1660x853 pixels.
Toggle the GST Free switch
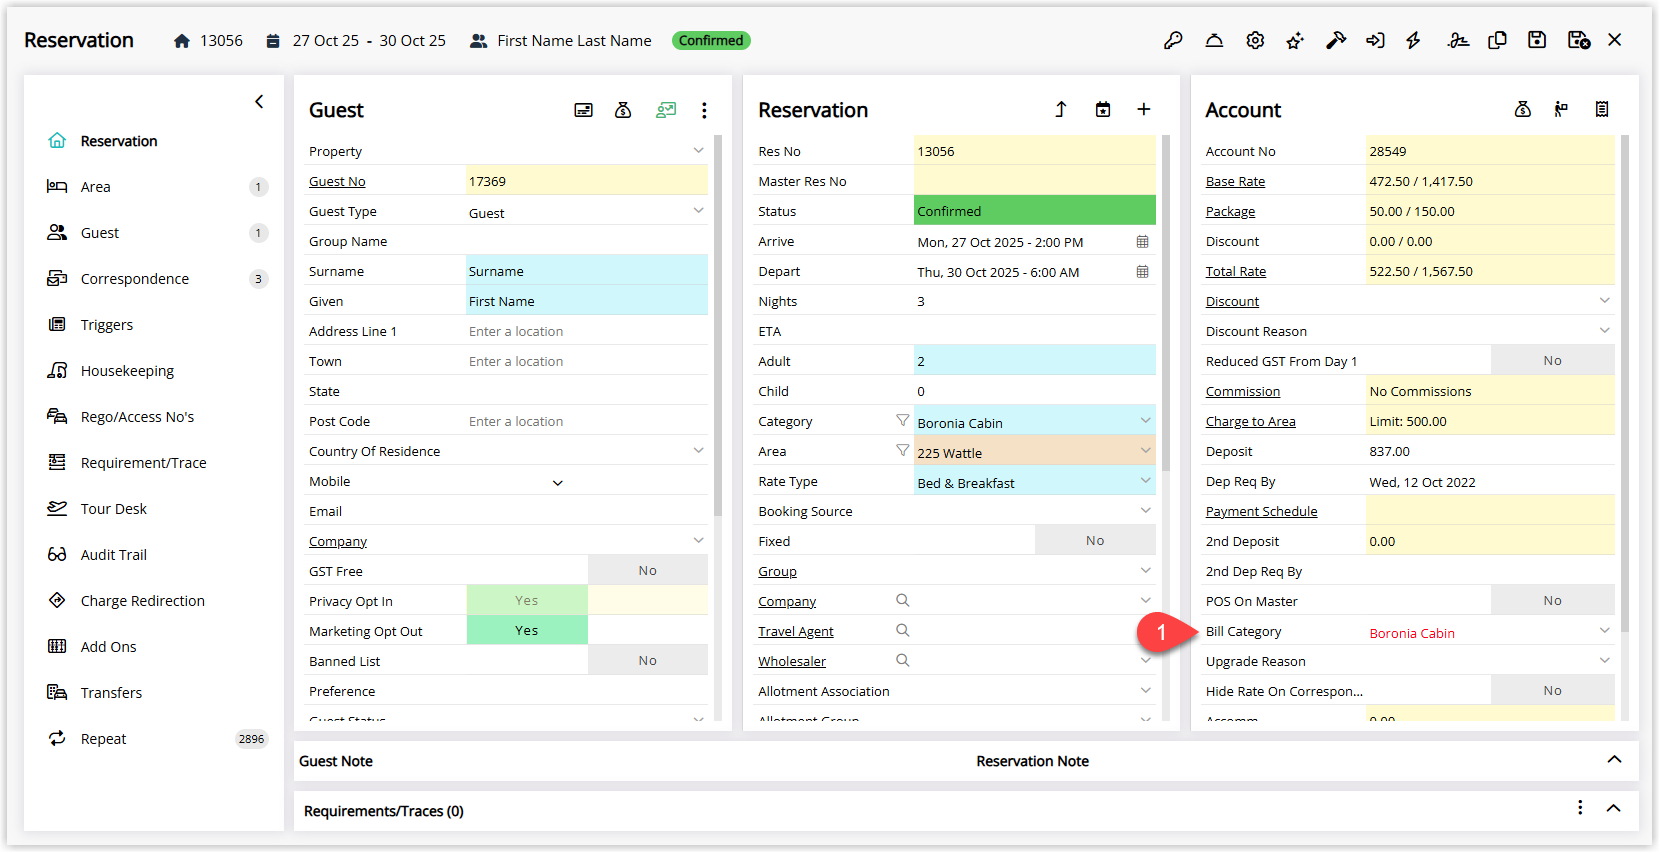648,570
